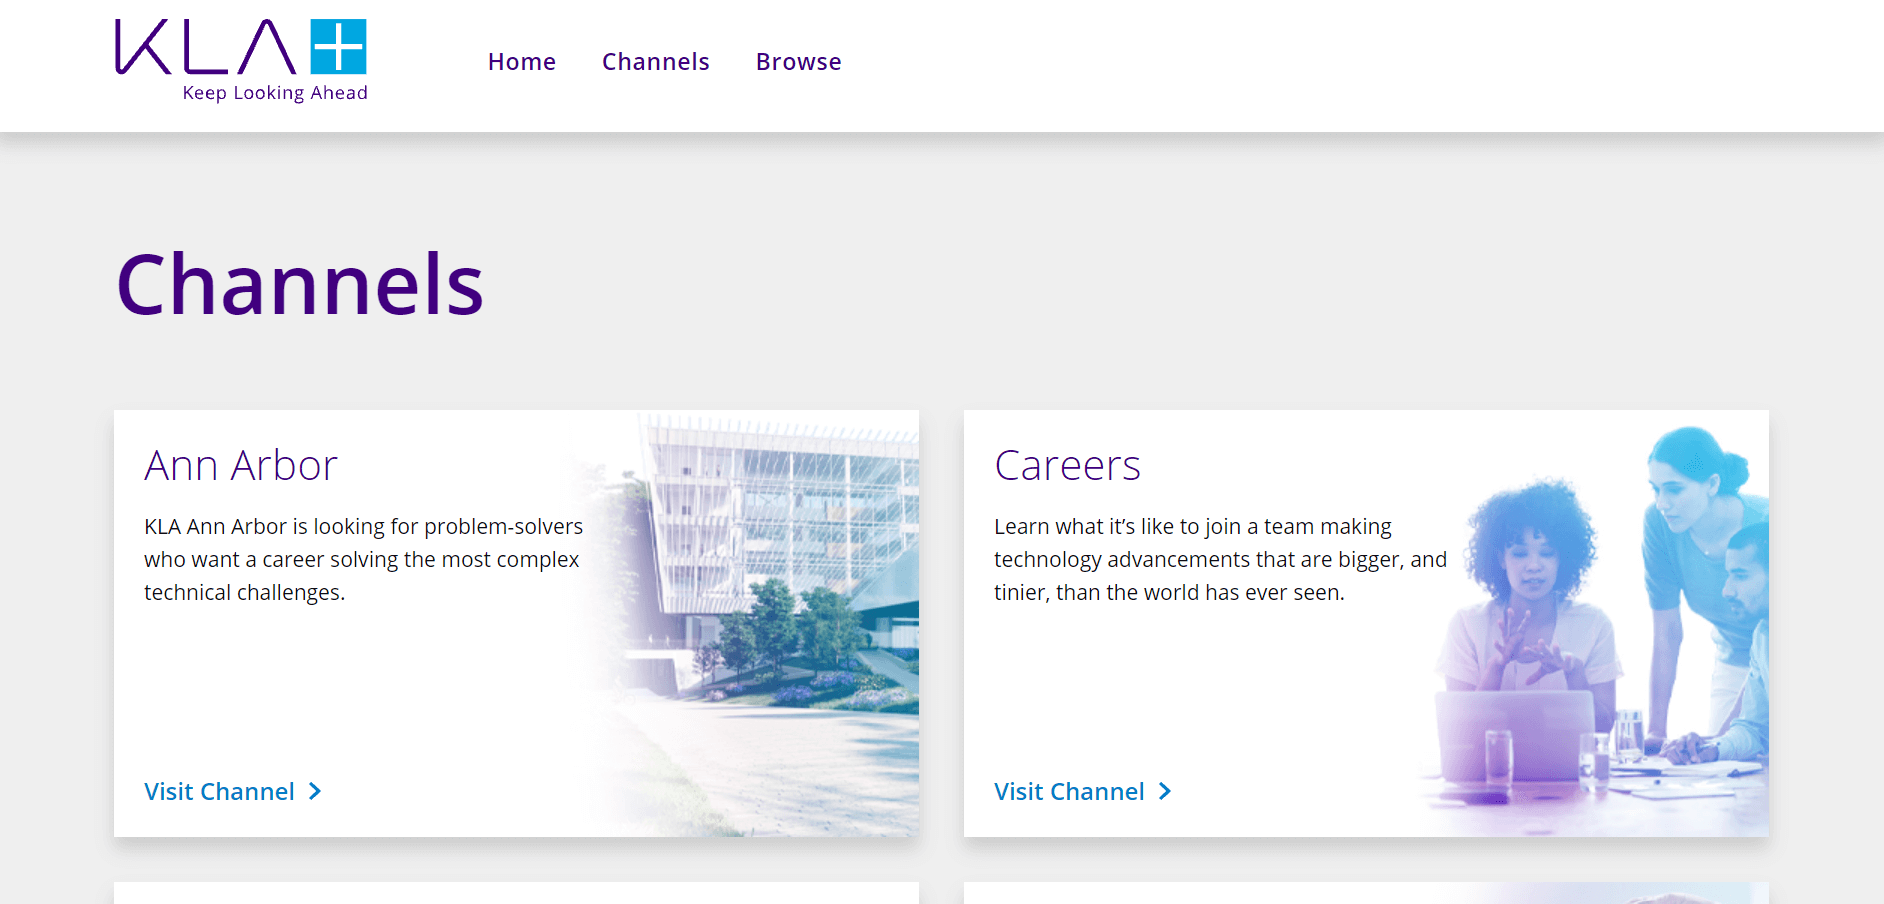Click the Careers description paragraph
Image resolution: width=1884 pixels, height=904 pixels.
[1220, 559]
